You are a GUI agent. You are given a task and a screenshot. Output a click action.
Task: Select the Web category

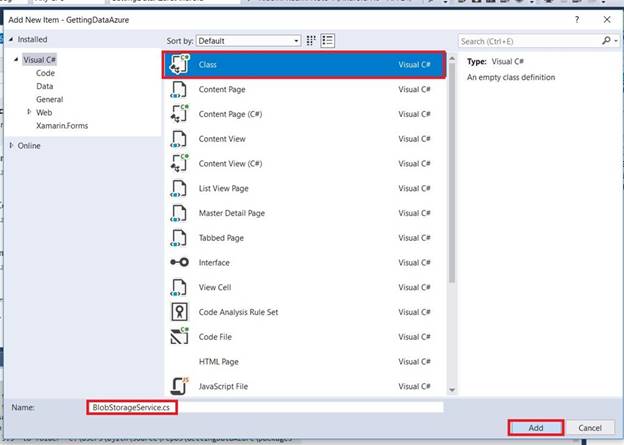pos(44,113)
